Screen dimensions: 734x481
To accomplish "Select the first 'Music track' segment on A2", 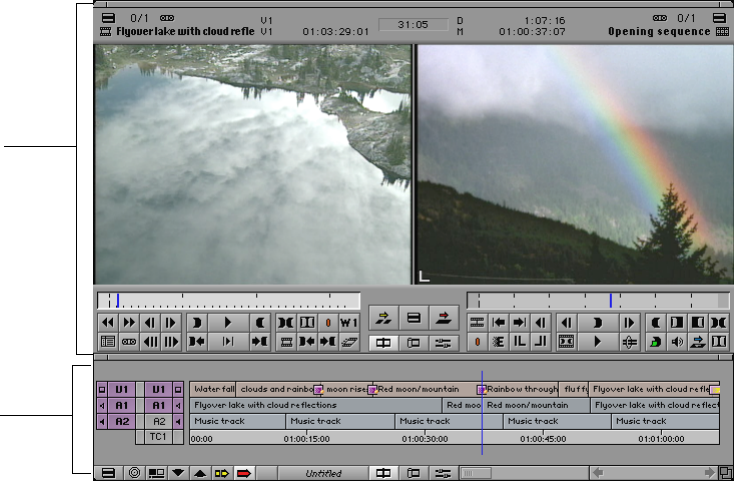I will [238, 421].
